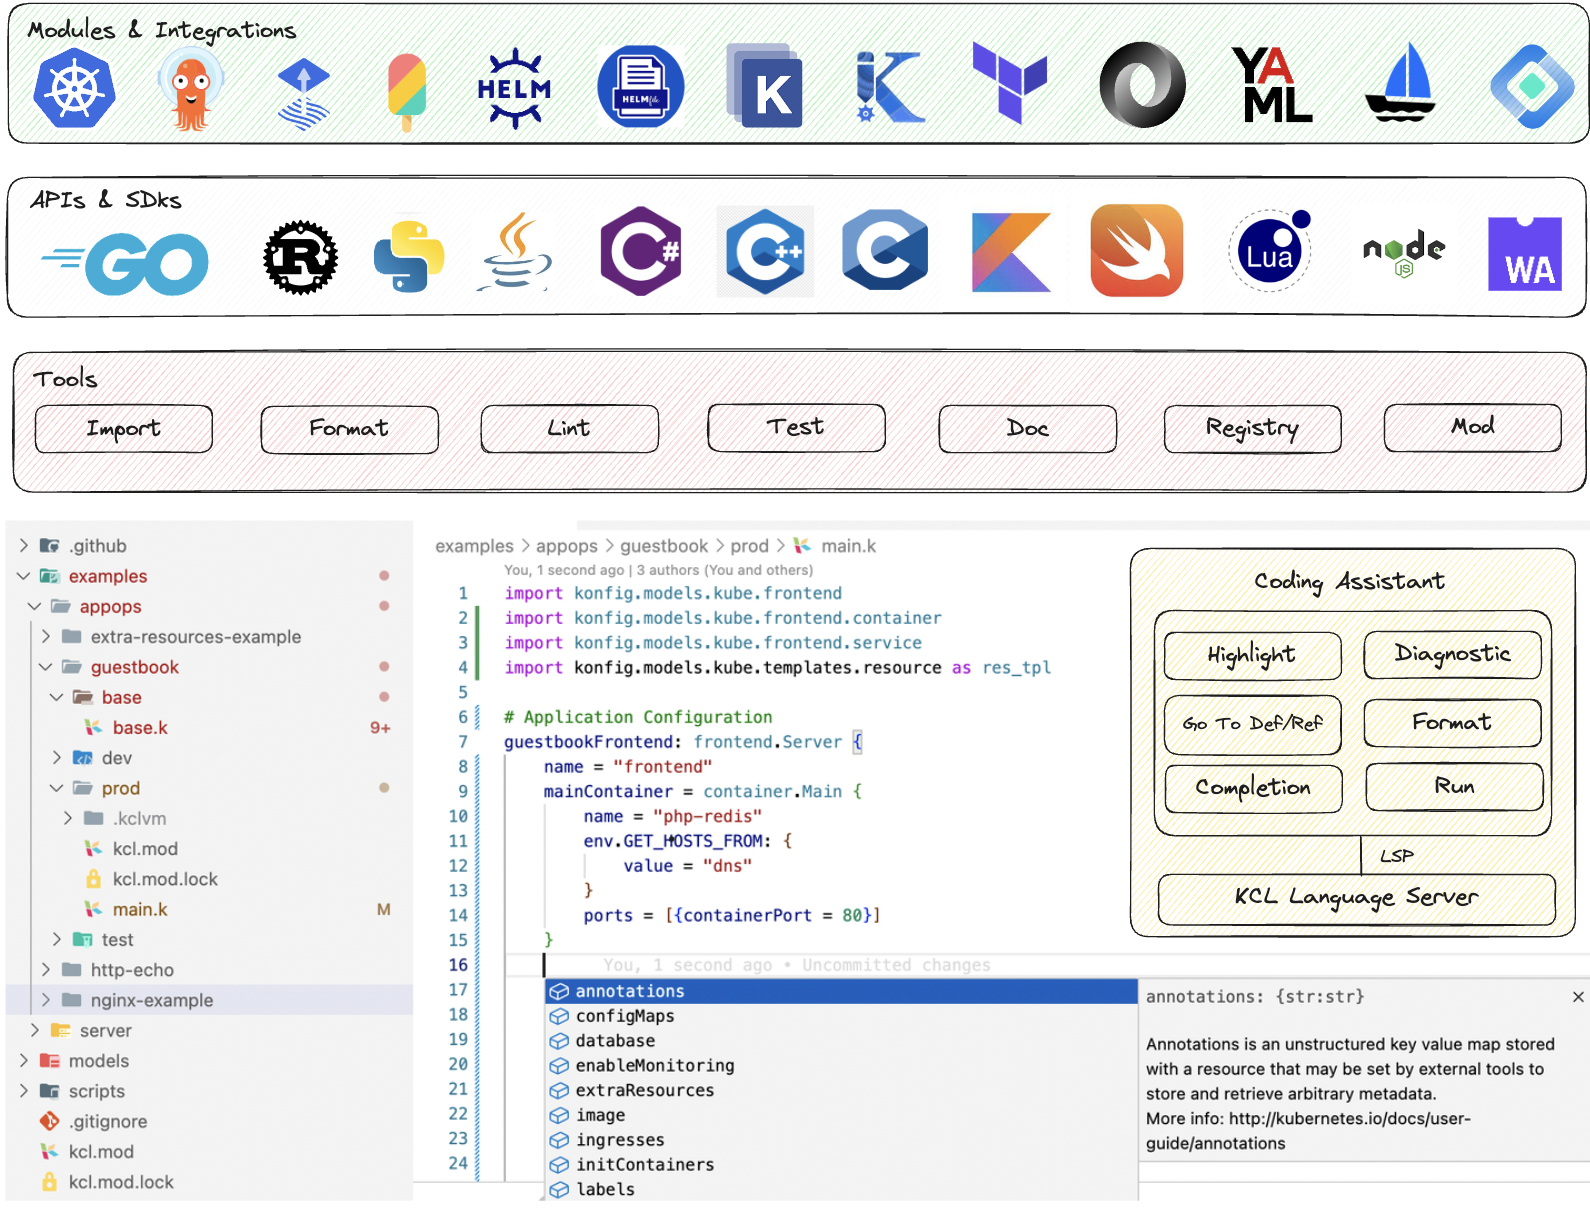Click the Argo CD octopus logo
This screenshot has width=1590, height=1220.
(x=190, y=89)
